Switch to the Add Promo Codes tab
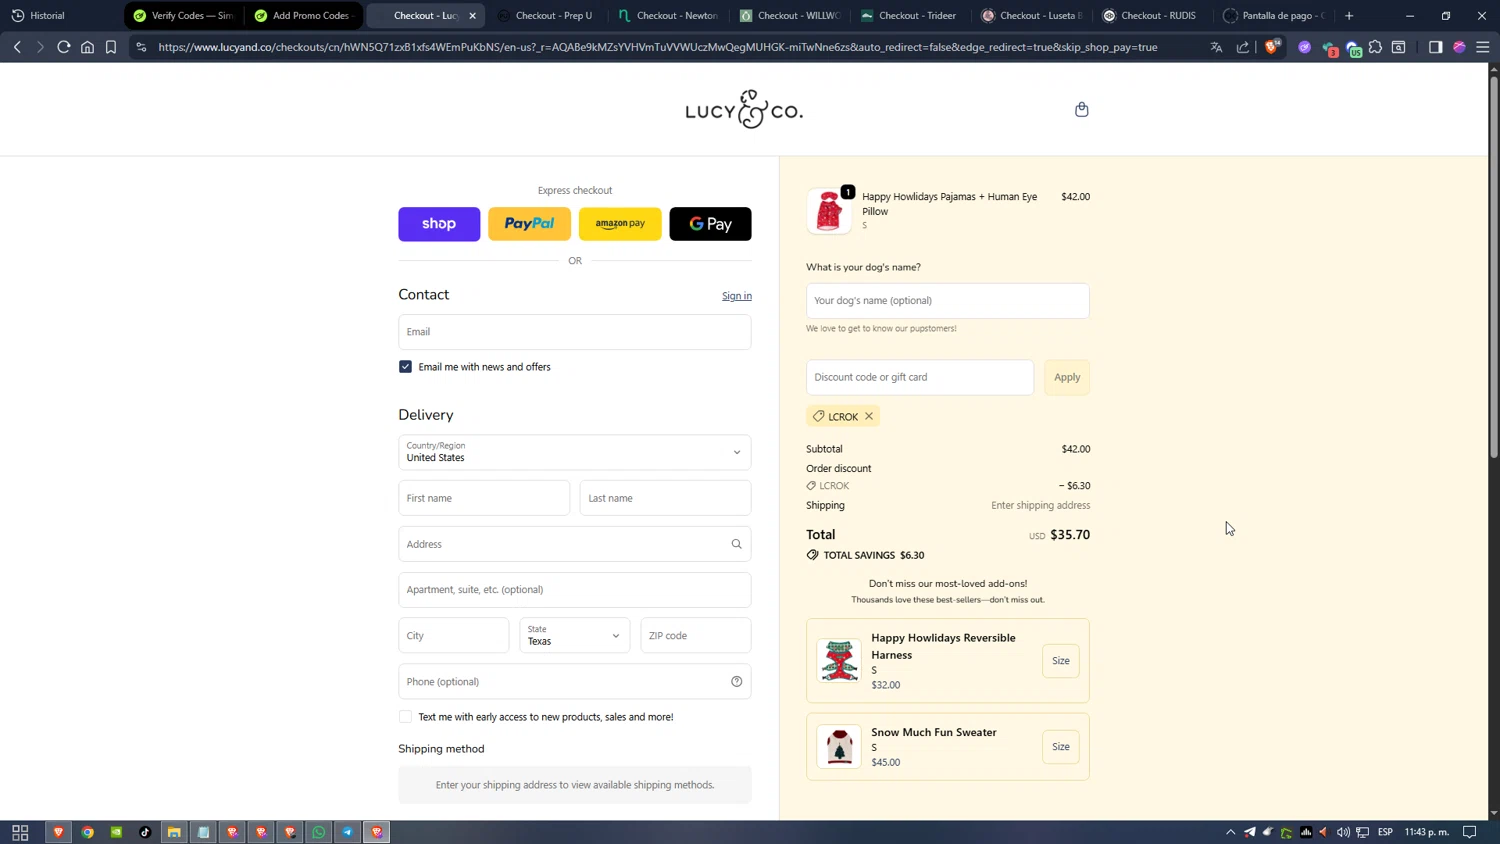1500x844 pixels. (x=304, y=15)
